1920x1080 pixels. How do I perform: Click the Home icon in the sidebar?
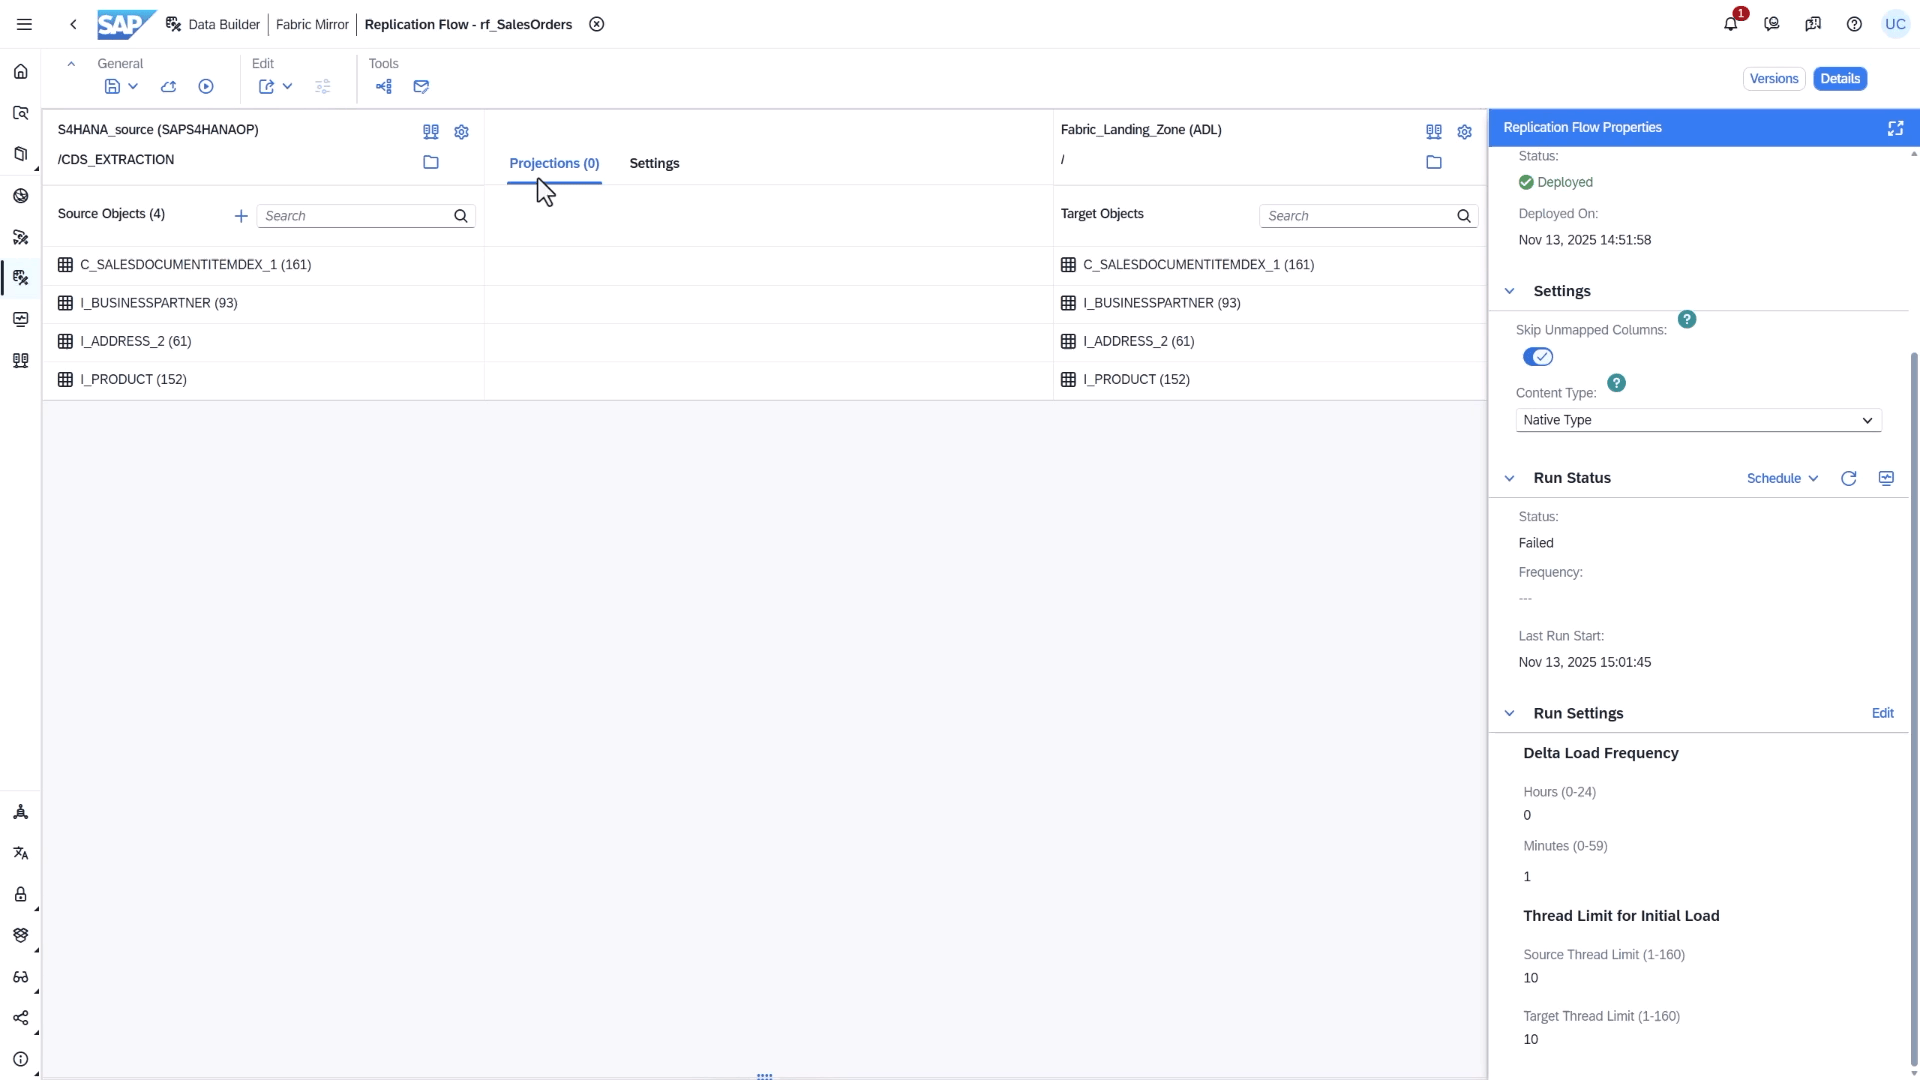click(20, 71)
